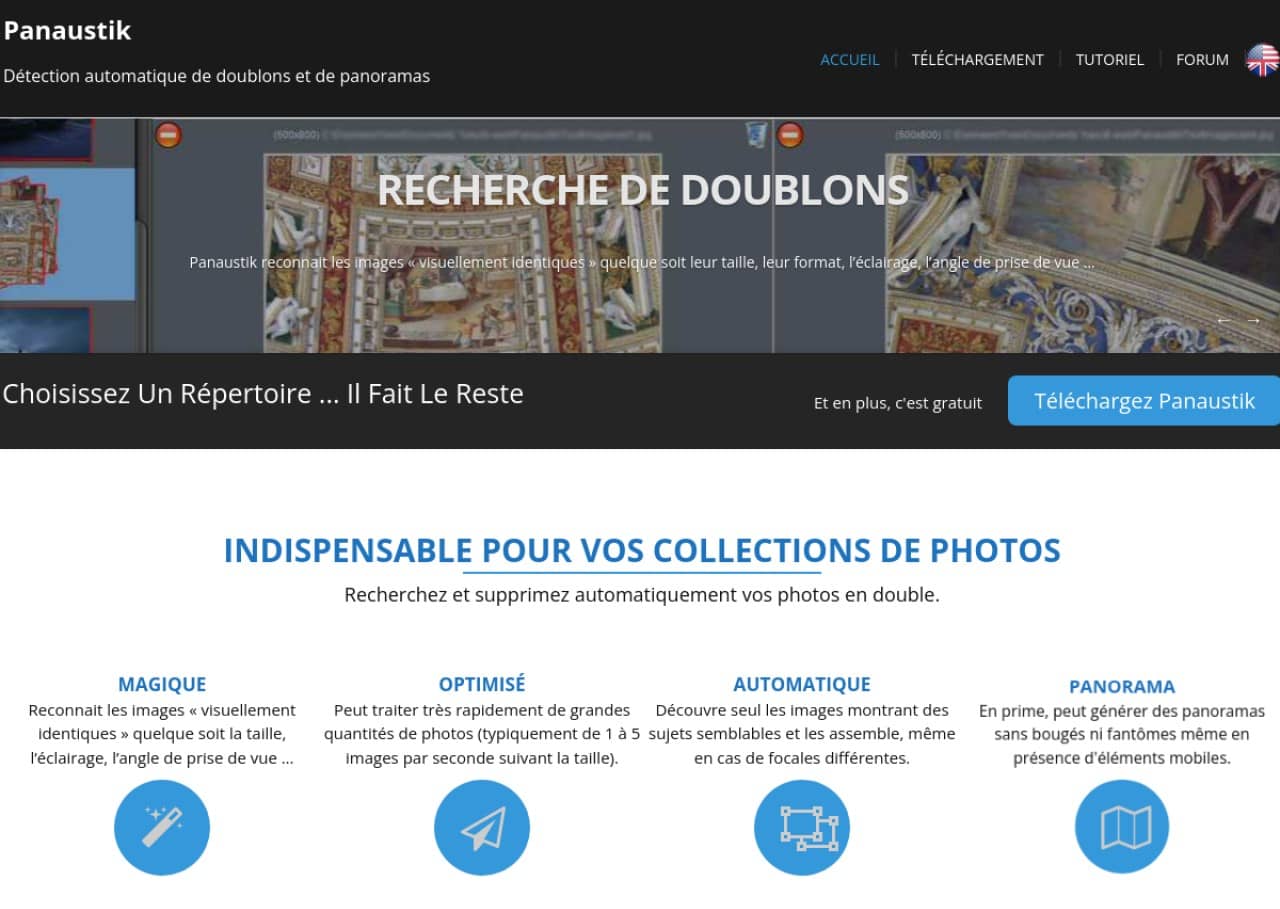This screenshot has width=1280, height=909.
Task: Click the 'INDISPENSABLE POUR VOS COLLECTIONS DE PHOTOS' heading
Action: (x=642, y=550)
